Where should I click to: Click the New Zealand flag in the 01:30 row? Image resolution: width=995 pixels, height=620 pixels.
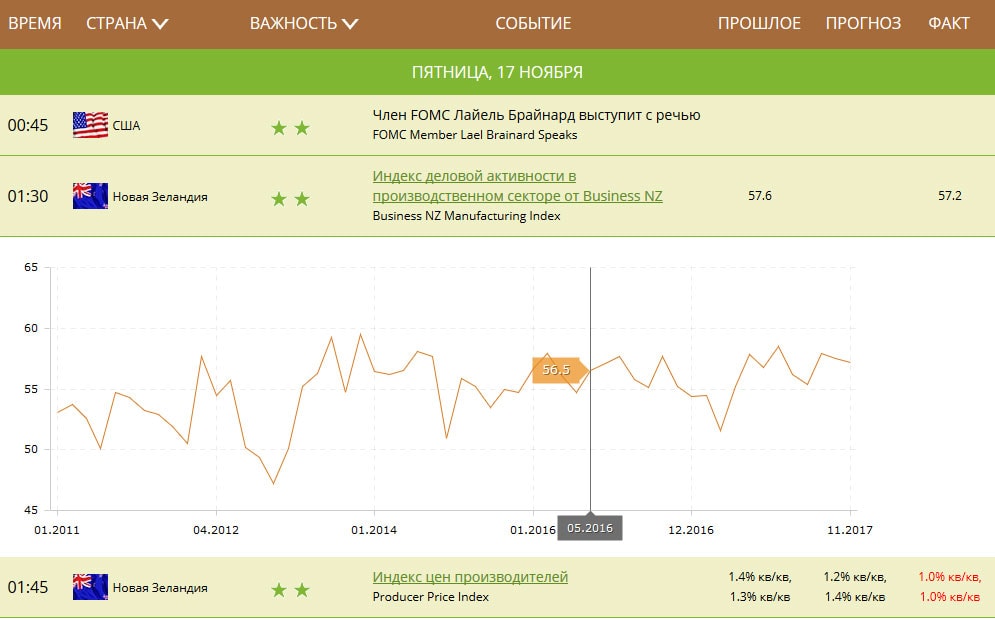click(x=90, y=196)
